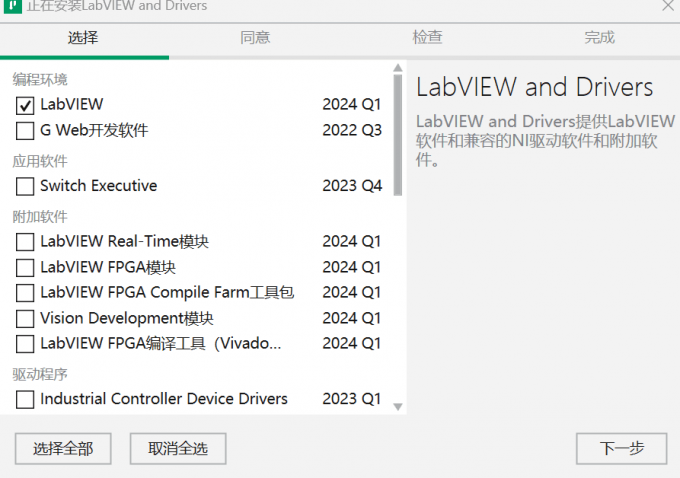
Task: Select the LabVIEW FPGA模块 label
Action: pos(108,267)
